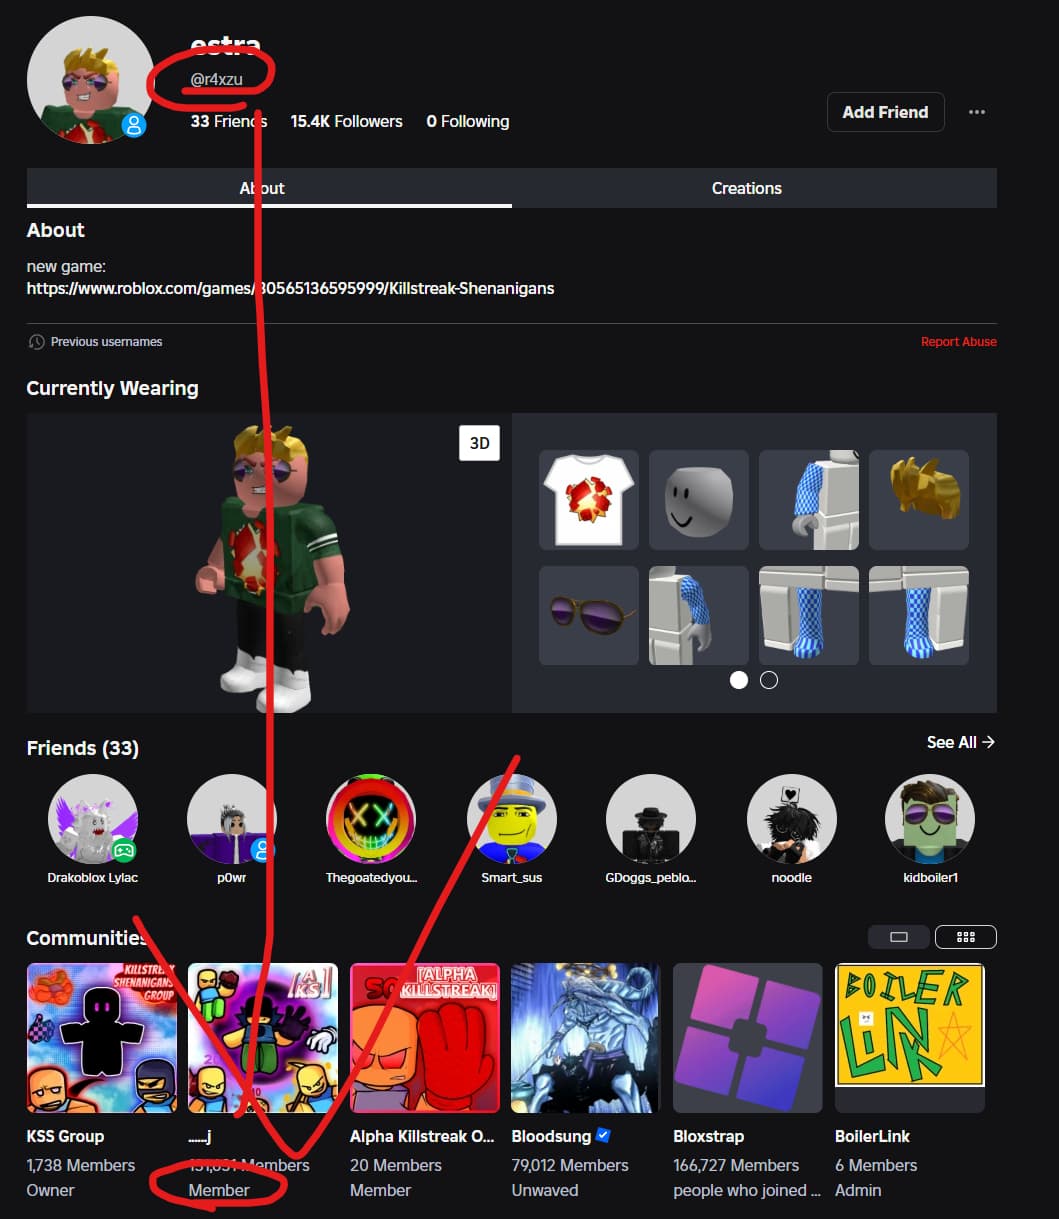Open the white T-shirt with red gem item
The height and width of the screenshot is (1219, 1059).
pos(588,500)
